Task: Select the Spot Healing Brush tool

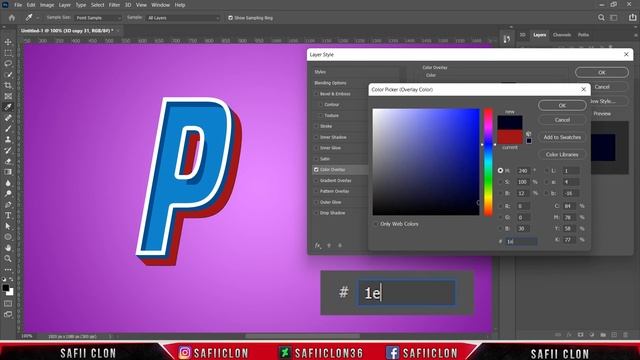Action: tap(8, 118)
